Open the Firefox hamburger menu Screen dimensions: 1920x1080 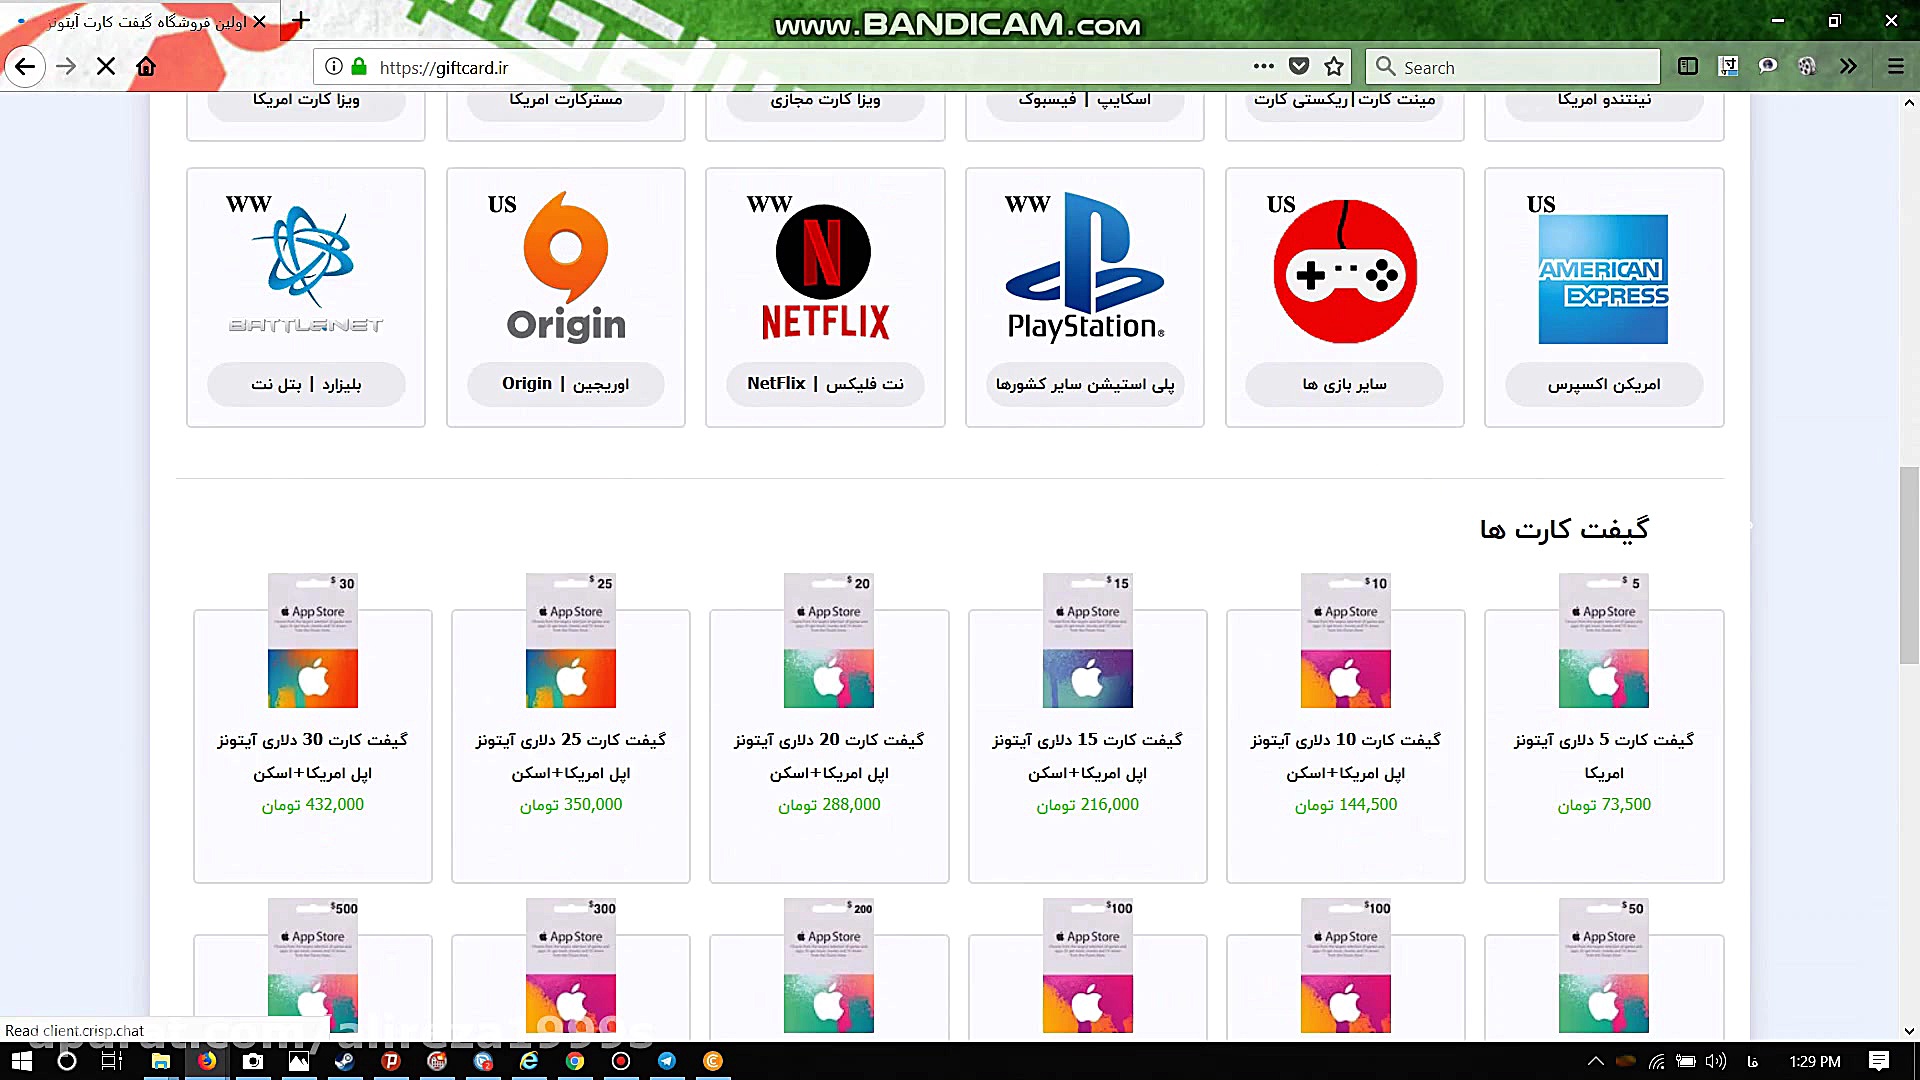(x=1895, y=67)
